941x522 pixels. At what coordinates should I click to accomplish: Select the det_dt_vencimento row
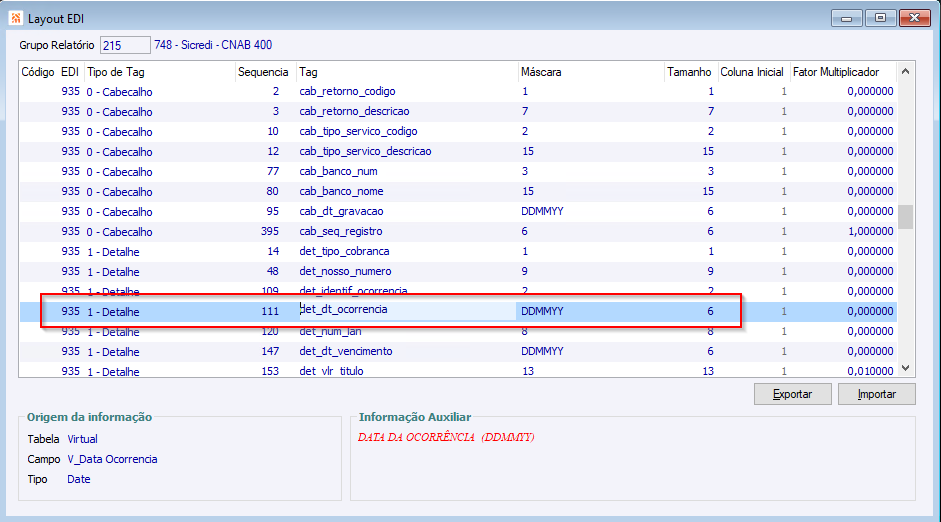coord(458,352)
